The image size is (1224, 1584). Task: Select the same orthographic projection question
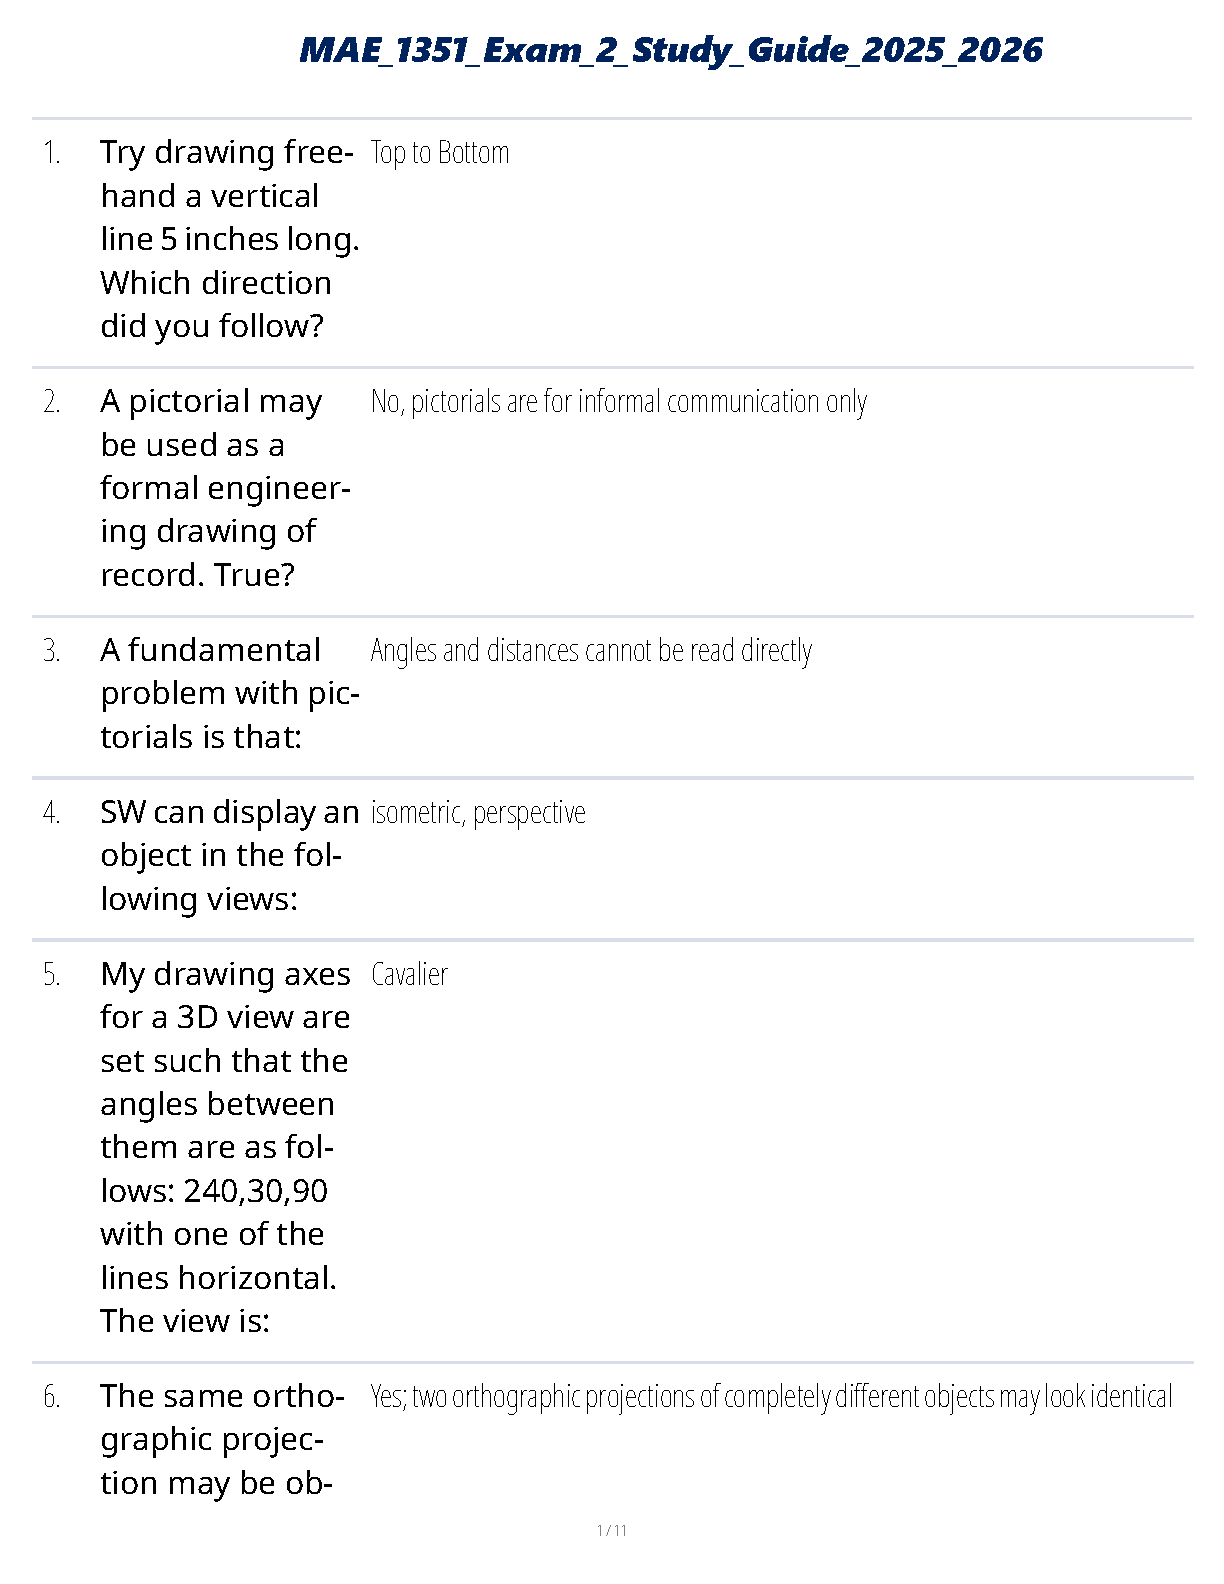pos(222,1439)
